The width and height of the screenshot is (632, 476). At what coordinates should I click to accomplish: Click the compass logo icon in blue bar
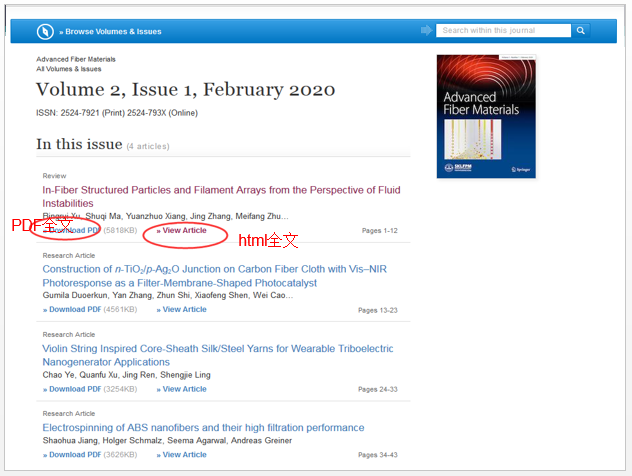click(45, 31)
